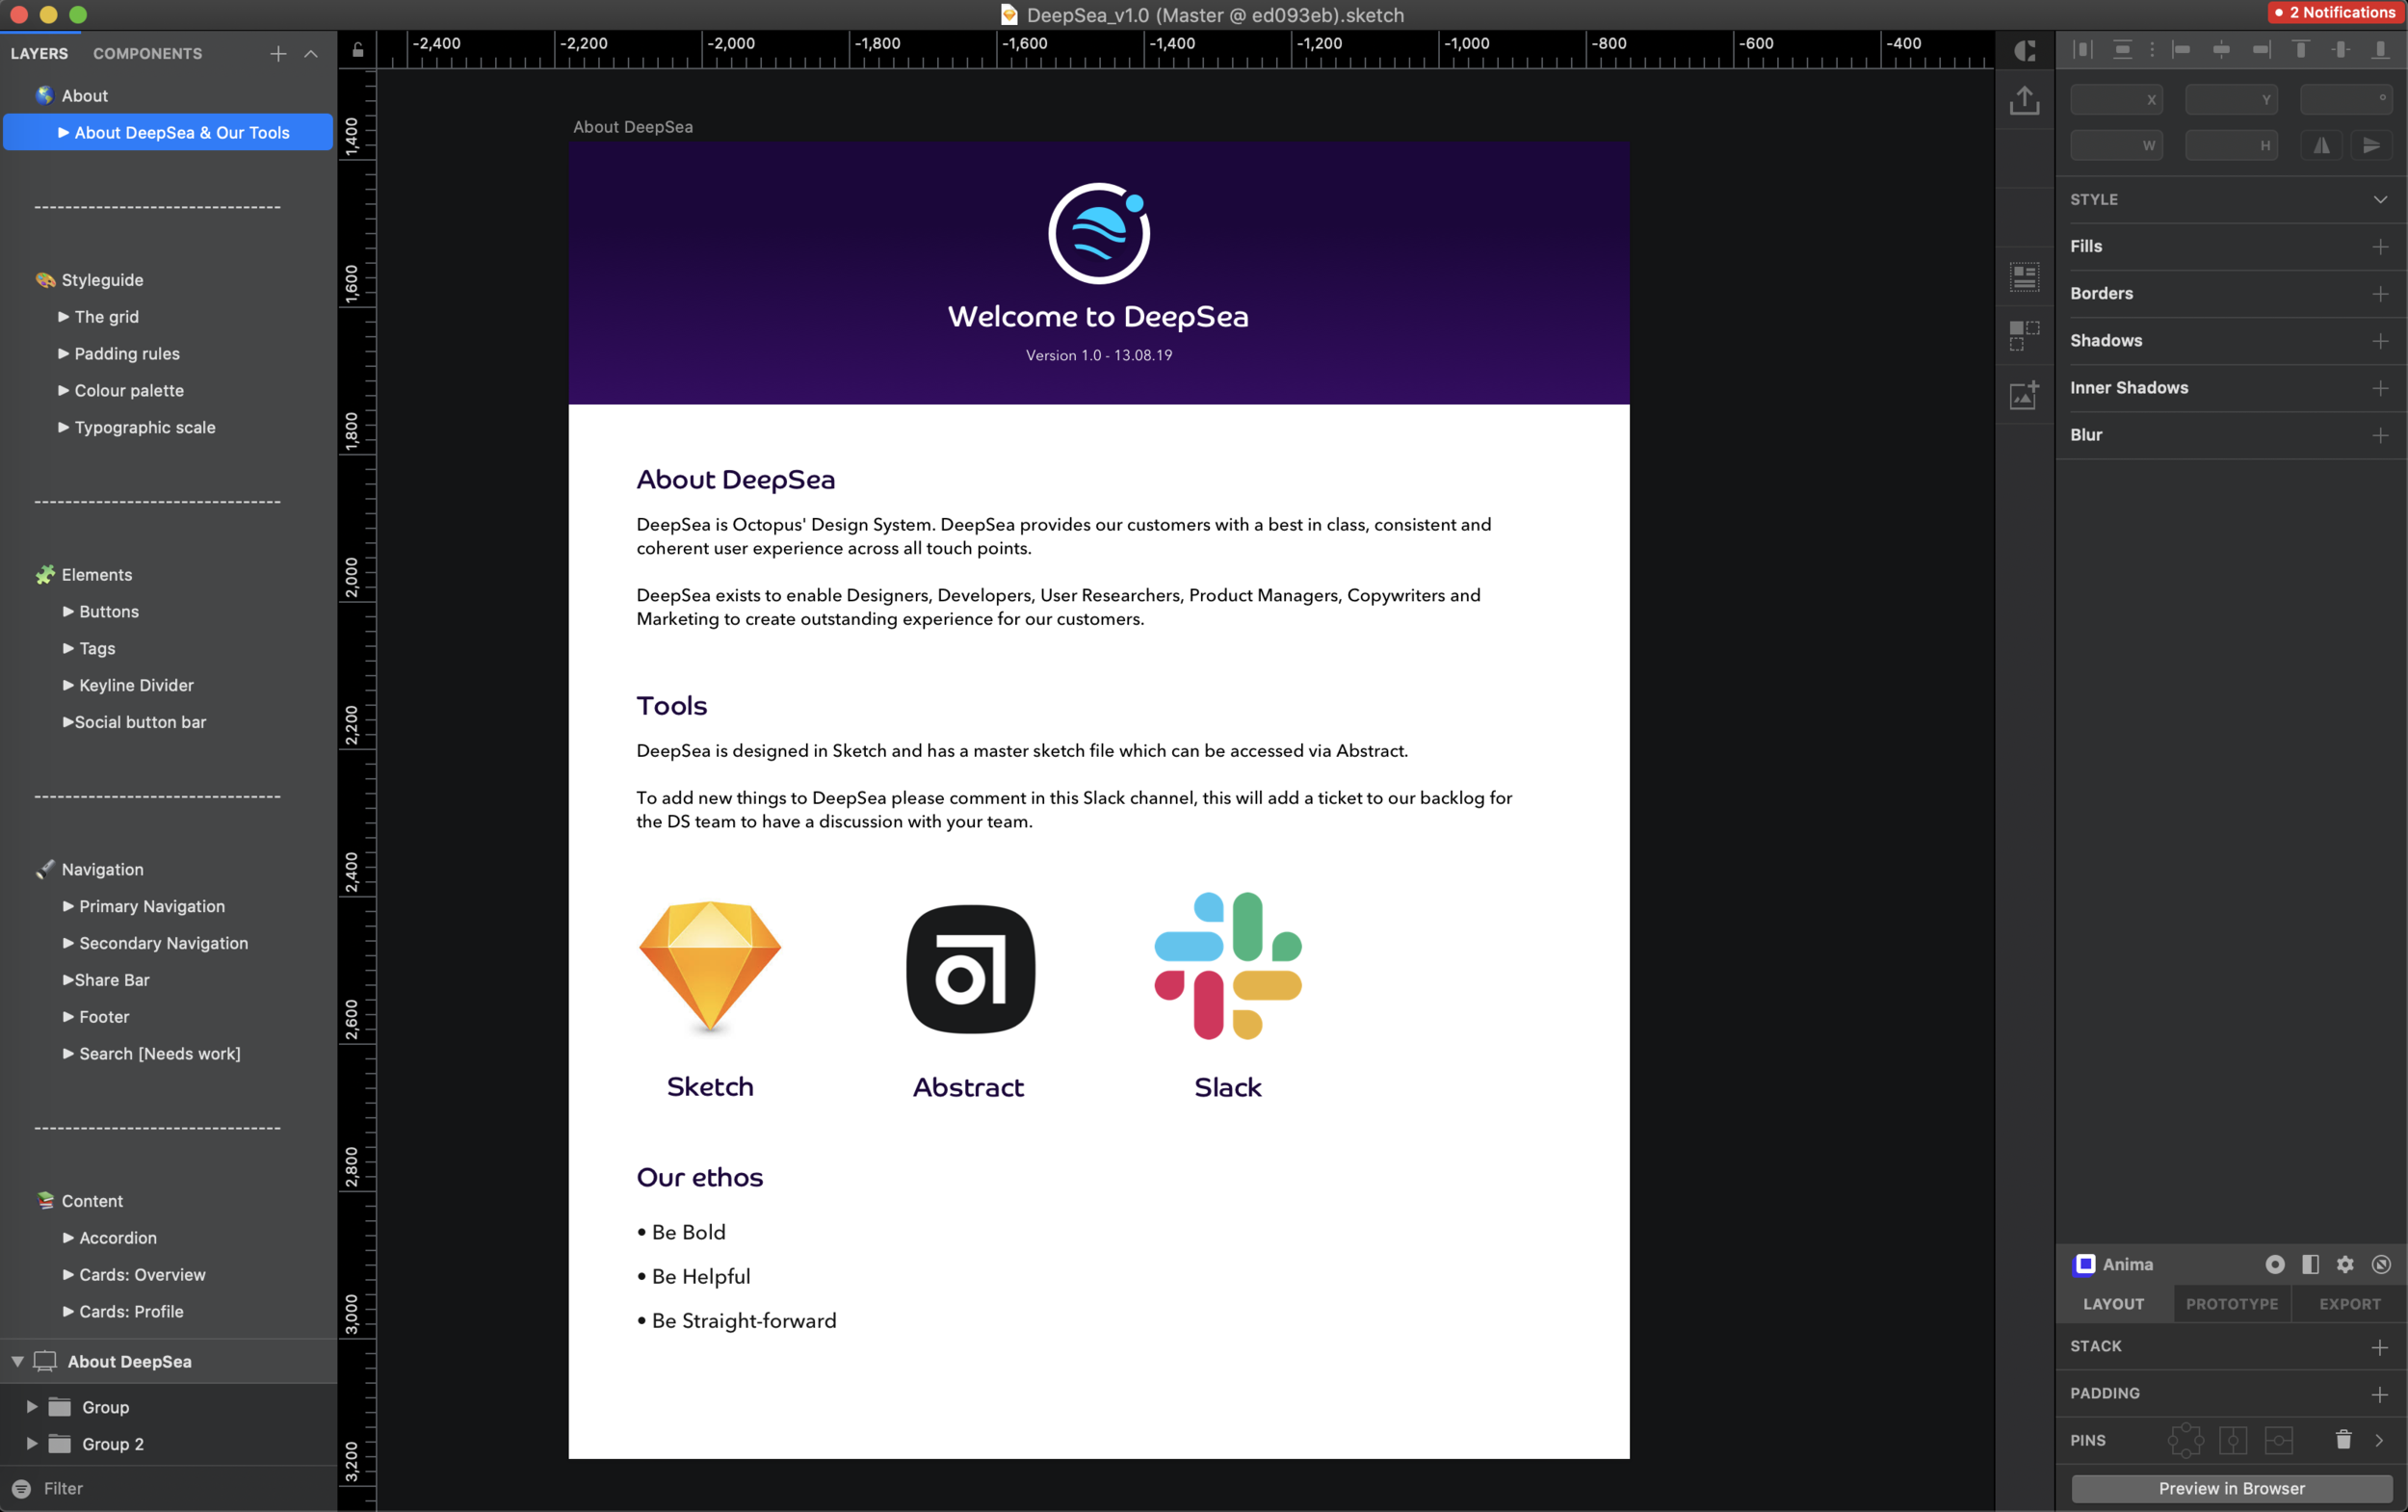Viewport: 2408px width, 1512px height.
Task: Open the 2 Notifications badge
Action: coord(2335,13)
